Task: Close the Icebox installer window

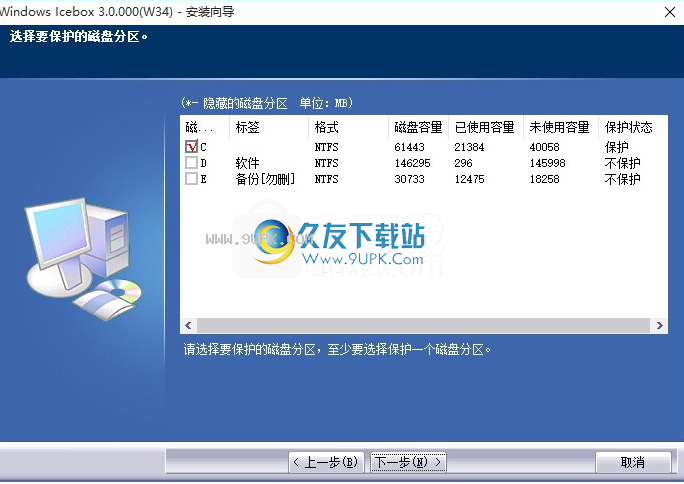Action: (670, 12)
